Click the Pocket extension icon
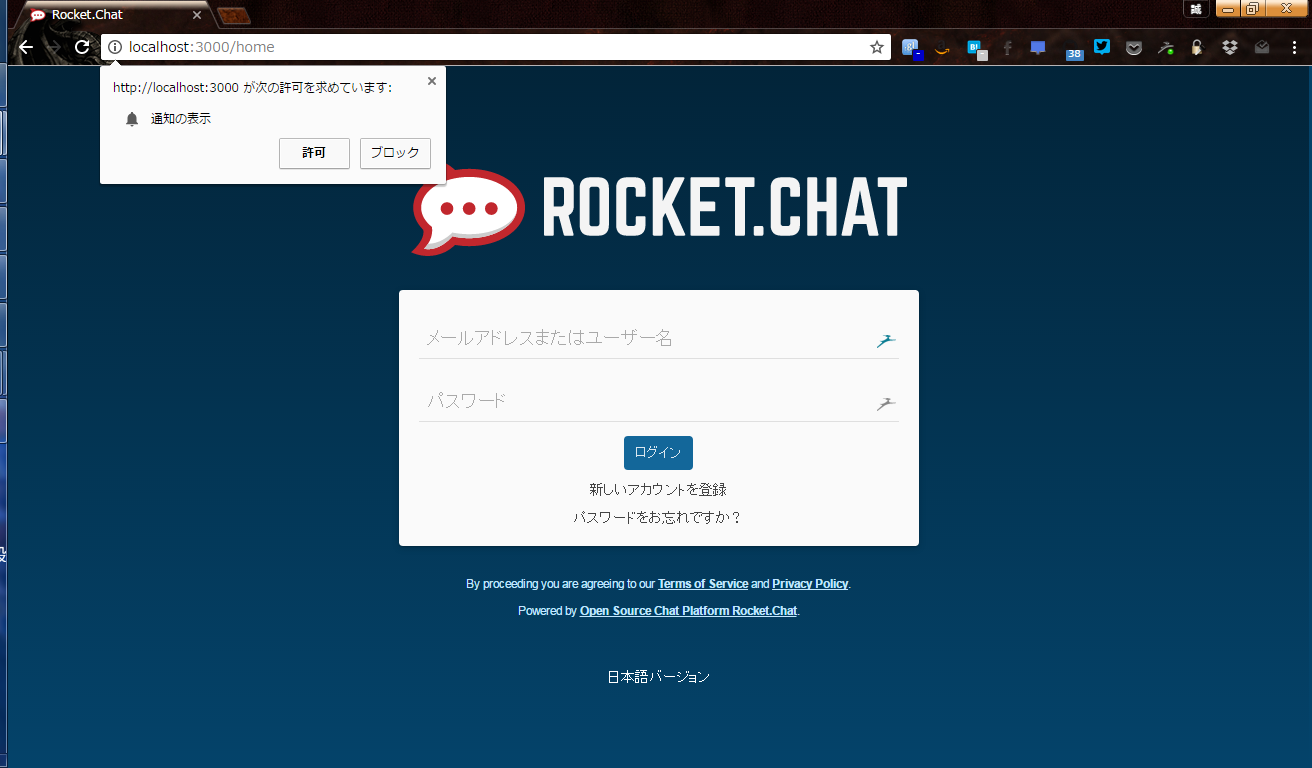 coord(1133,47)
